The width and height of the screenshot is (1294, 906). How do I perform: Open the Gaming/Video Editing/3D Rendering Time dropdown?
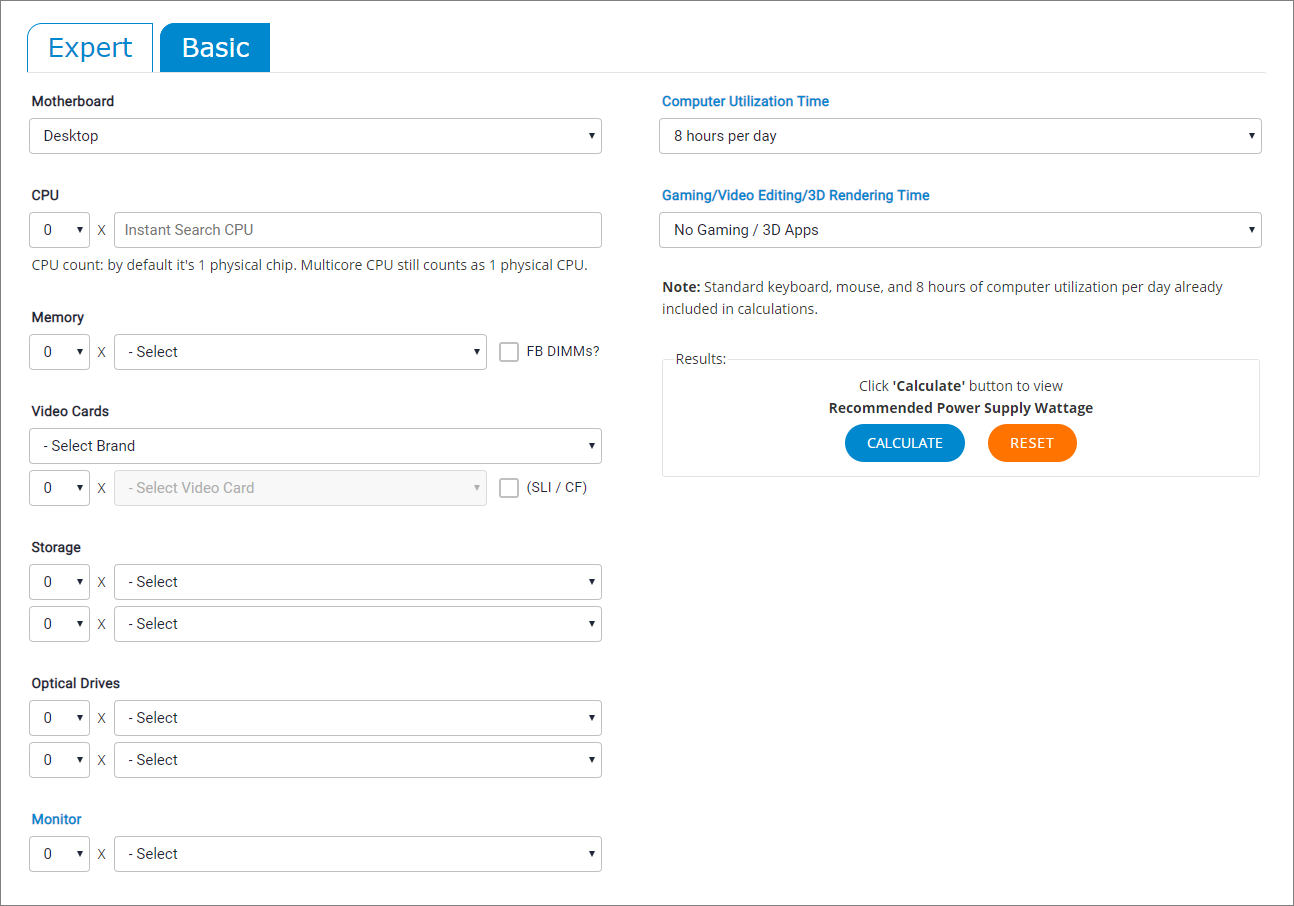point(960,230)
